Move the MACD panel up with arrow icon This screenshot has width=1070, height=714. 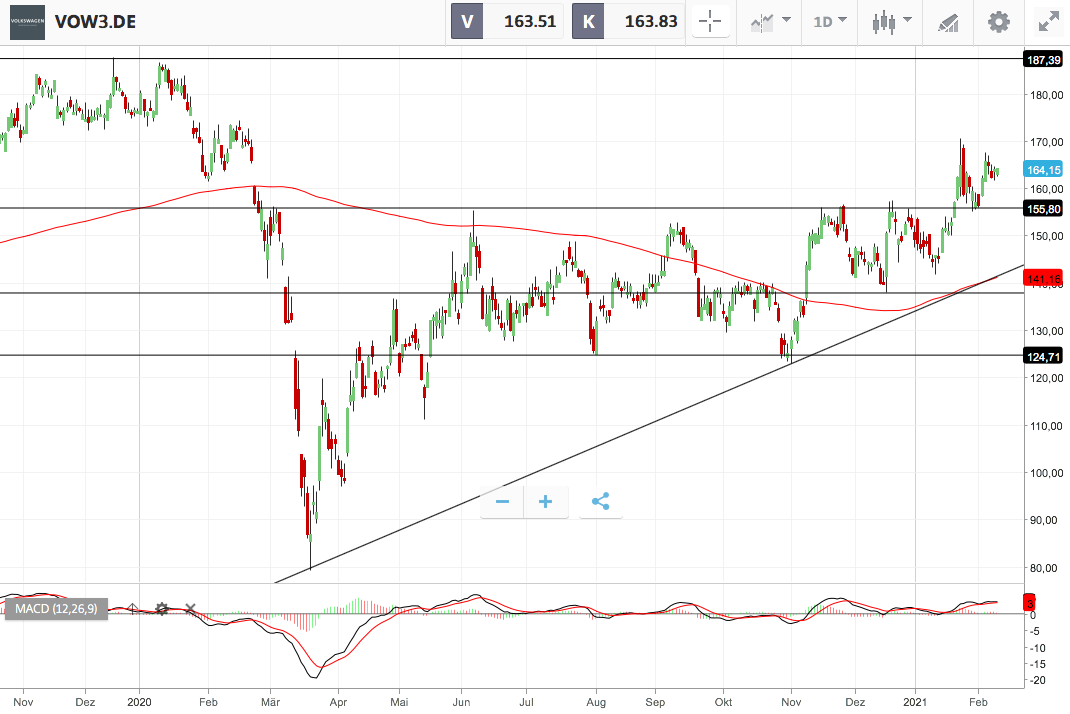(x=132, y=608)
